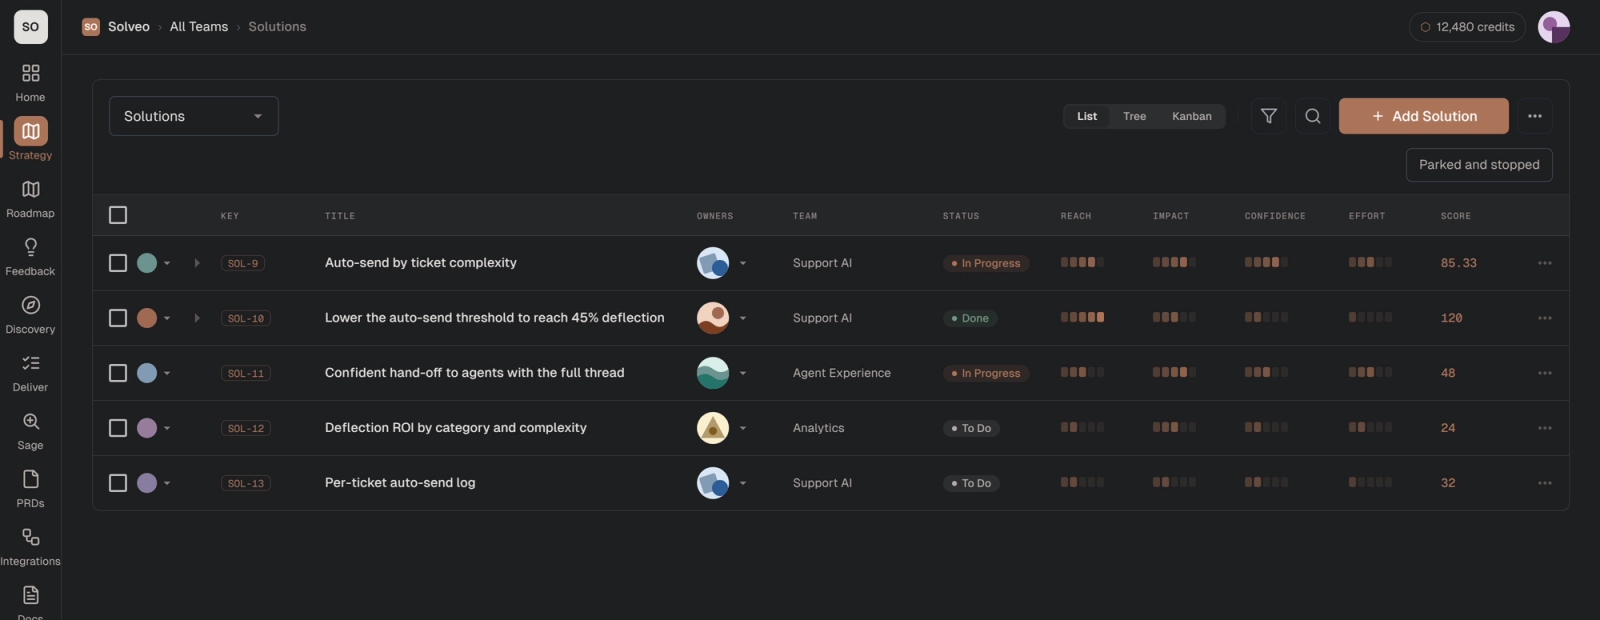Expand the SOL-10 row children
The image size is (1600, 620).
coord(197,318)
